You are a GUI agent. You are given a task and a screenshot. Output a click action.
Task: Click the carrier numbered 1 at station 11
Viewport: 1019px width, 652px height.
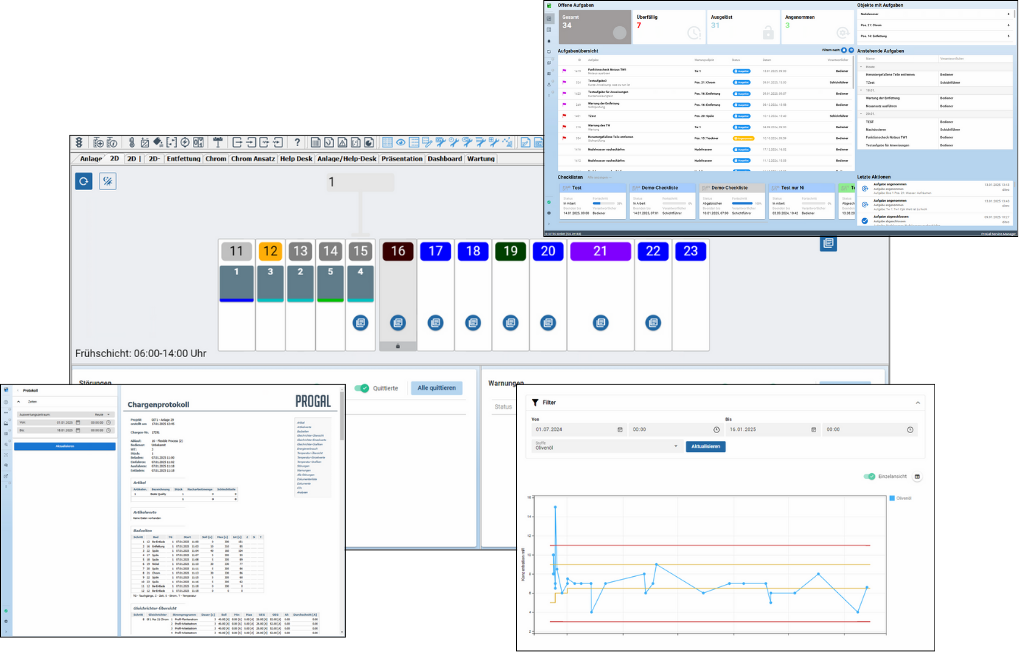coord(237,283)
